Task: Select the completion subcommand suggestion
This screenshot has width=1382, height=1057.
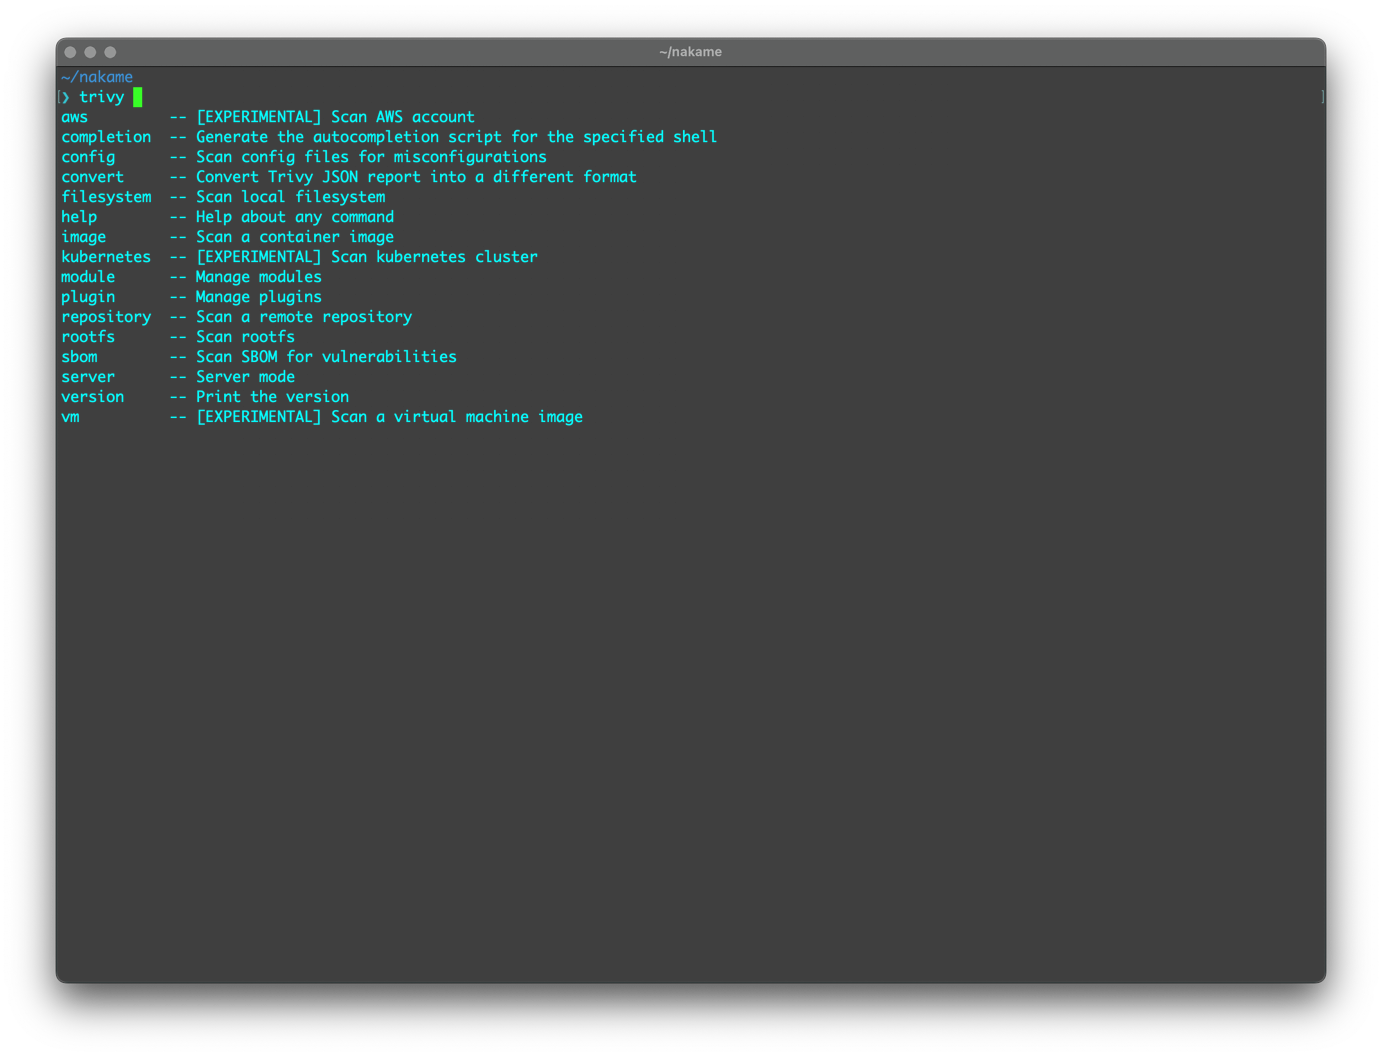Action: tap(106, 137)
